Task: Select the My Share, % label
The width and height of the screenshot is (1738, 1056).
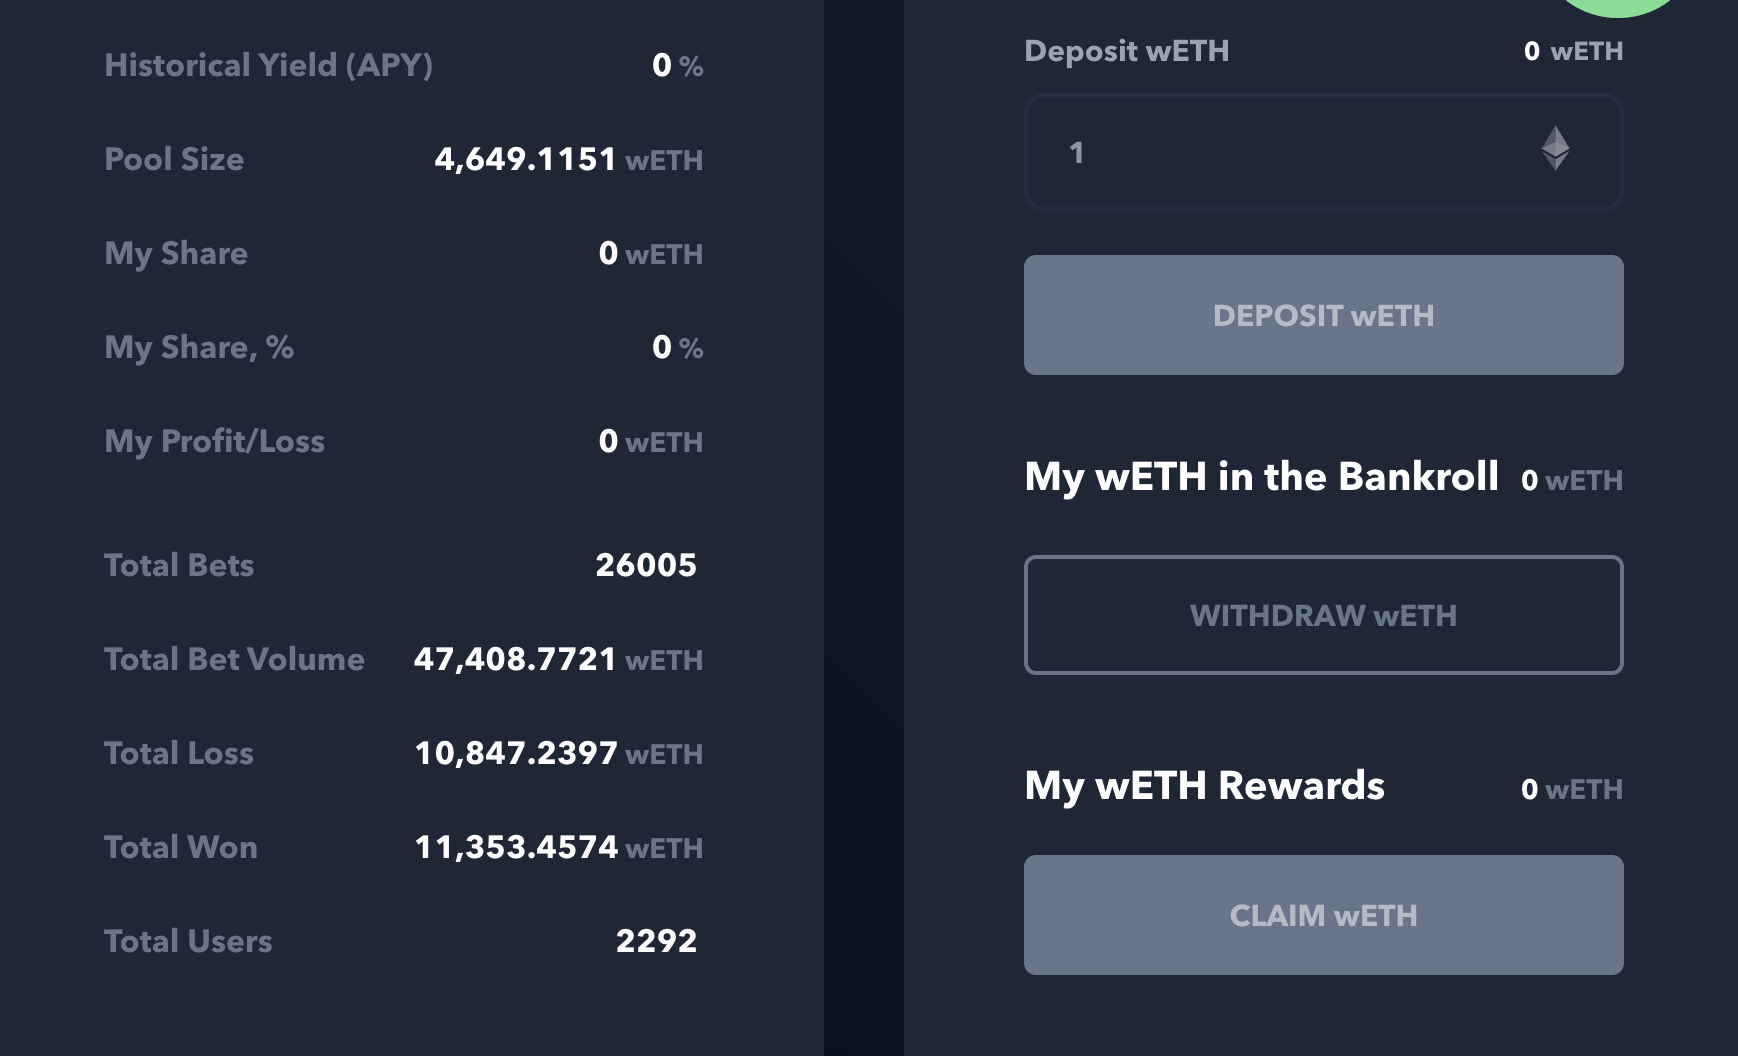Action: click(199, 347)
